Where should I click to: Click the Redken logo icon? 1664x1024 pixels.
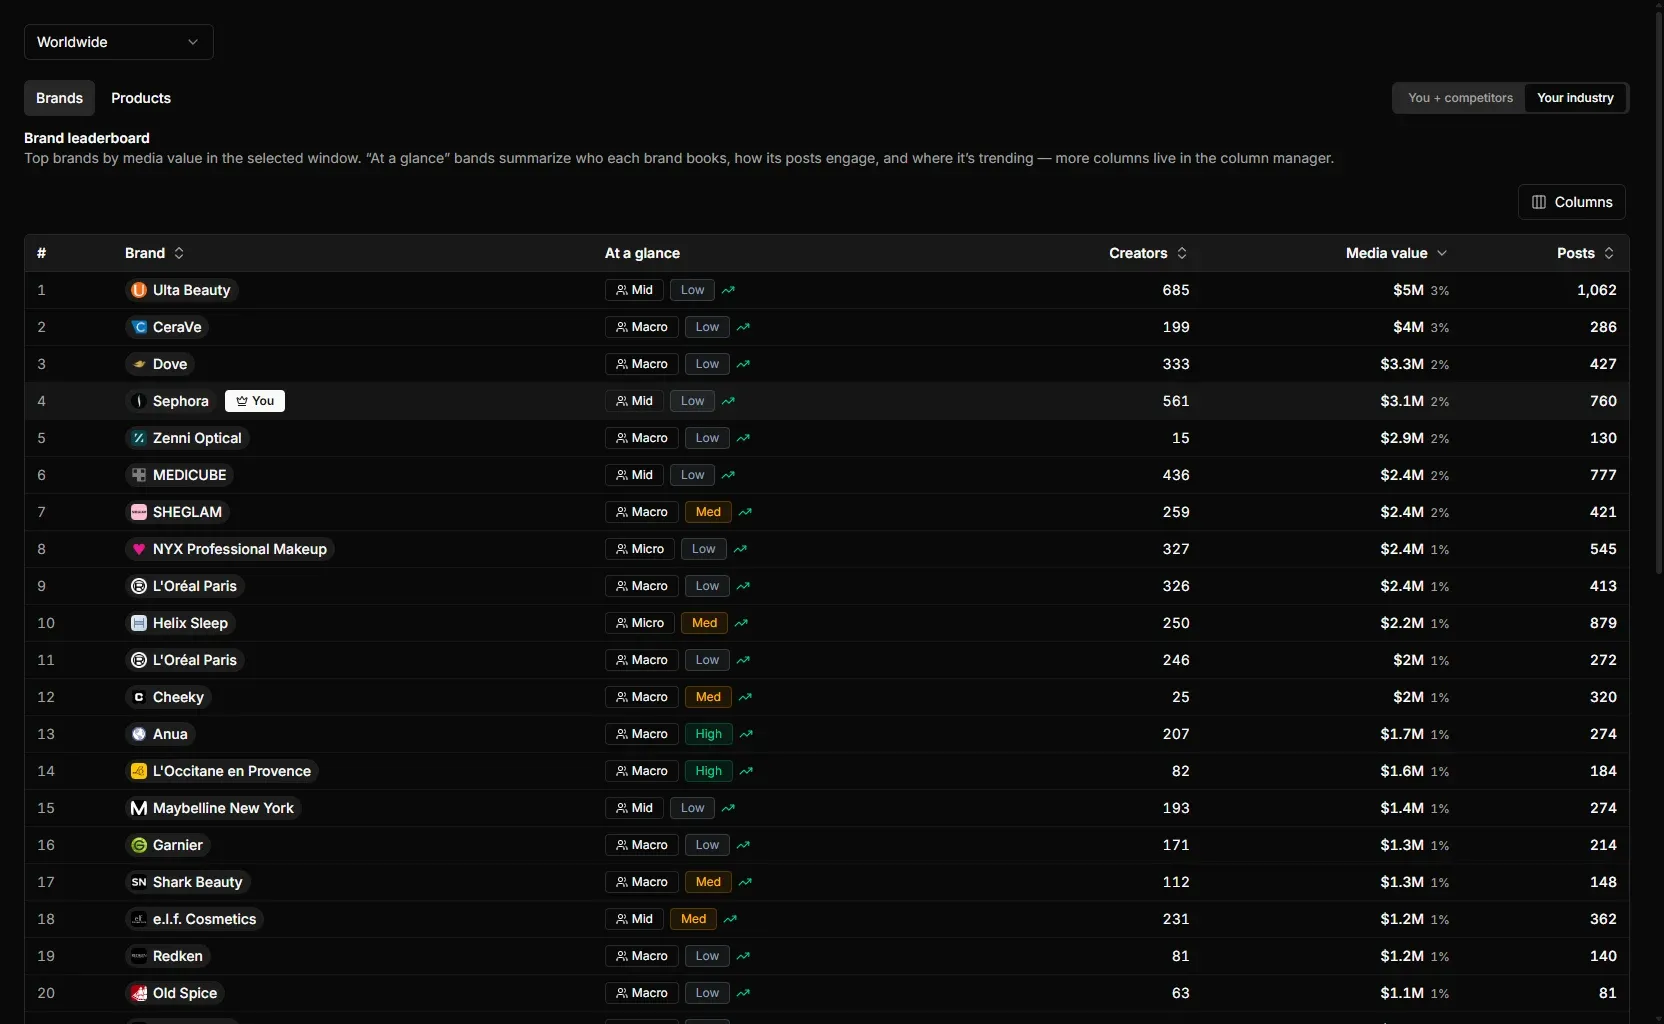139,956
